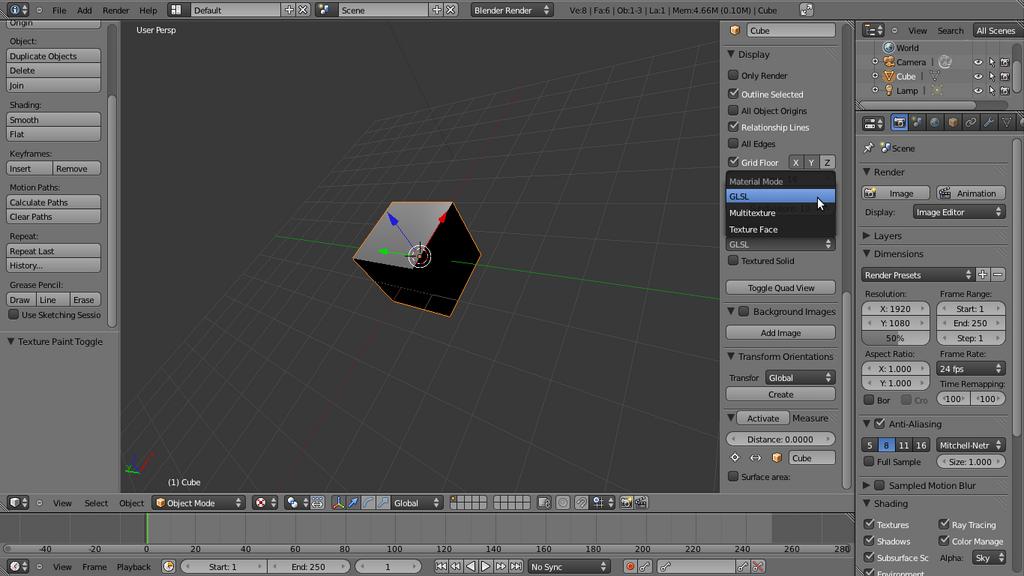Viewport: 1024px width, 576px height.
Task: Uncheck the Relationship Lines checkbox
Action: tap(733, 127)
